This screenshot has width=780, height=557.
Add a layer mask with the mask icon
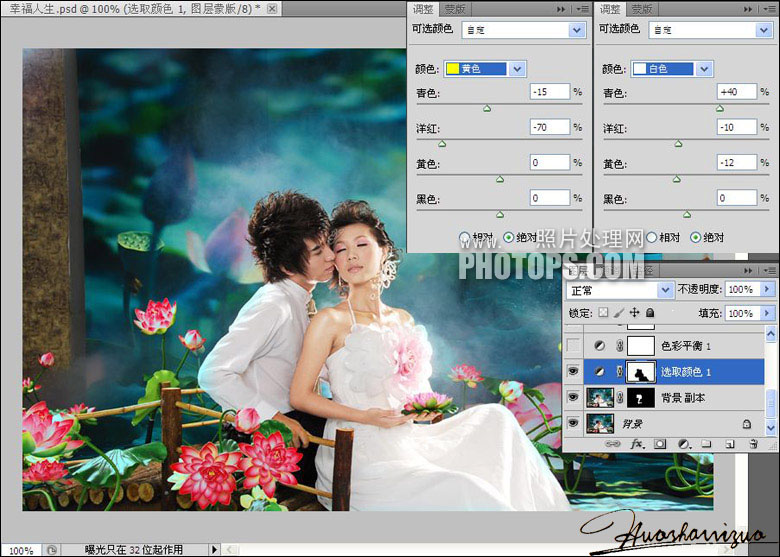pyautogui.click(x=660, y=444)
